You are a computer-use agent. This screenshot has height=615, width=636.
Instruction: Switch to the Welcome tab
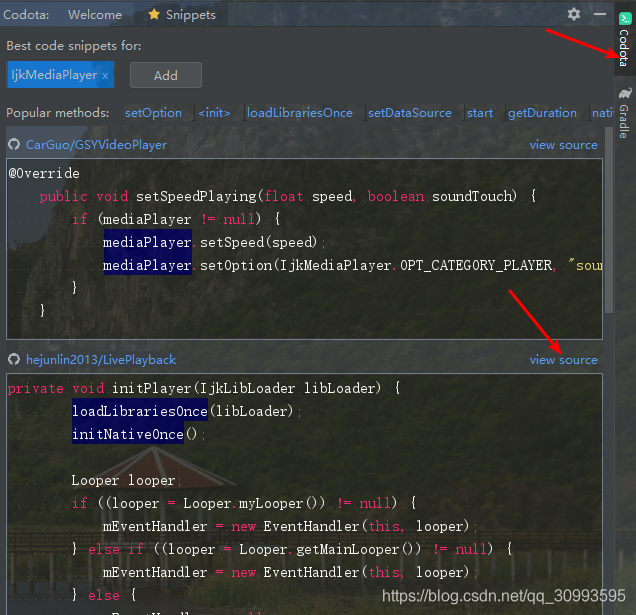(x=95, y=15)
